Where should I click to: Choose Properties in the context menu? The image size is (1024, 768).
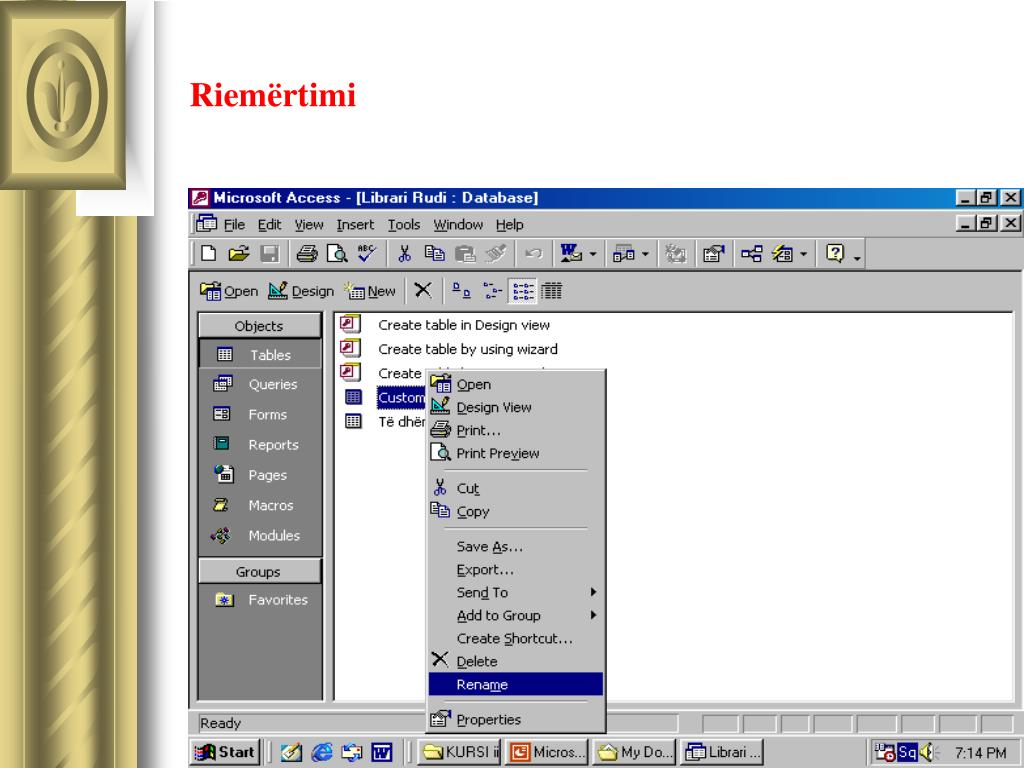pyautogui.click(x=515, y=719)
